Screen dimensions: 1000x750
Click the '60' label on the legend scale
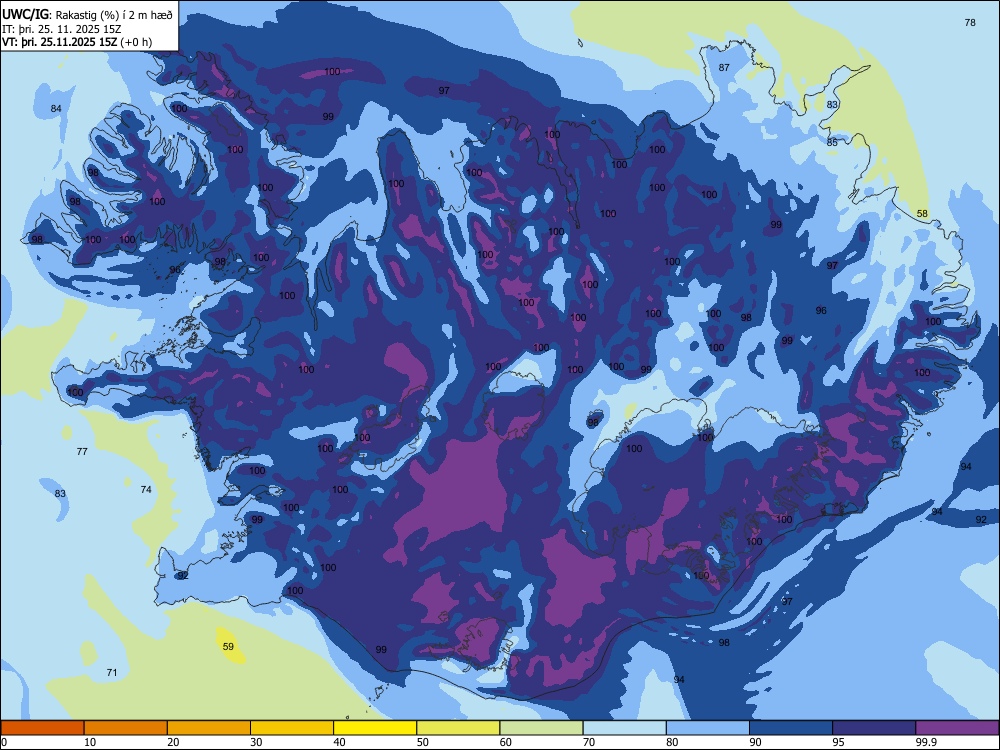(x=506, y=742)
